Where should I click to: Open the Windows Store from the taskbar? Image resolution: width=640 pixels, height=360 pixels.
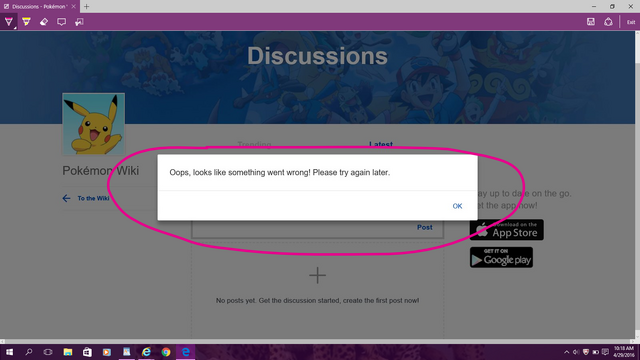click(x=87, y=352)
